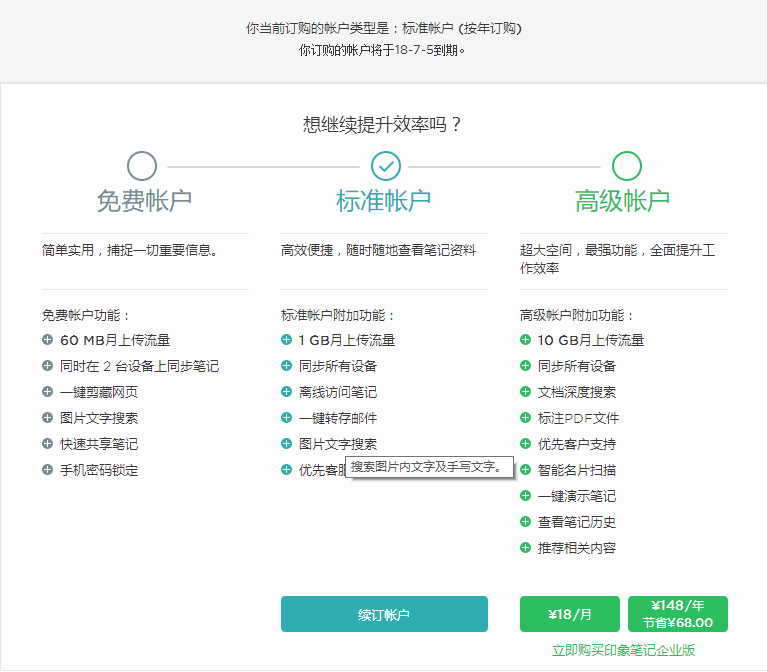Click the 续订帐户 renew button

pos(384,614)
